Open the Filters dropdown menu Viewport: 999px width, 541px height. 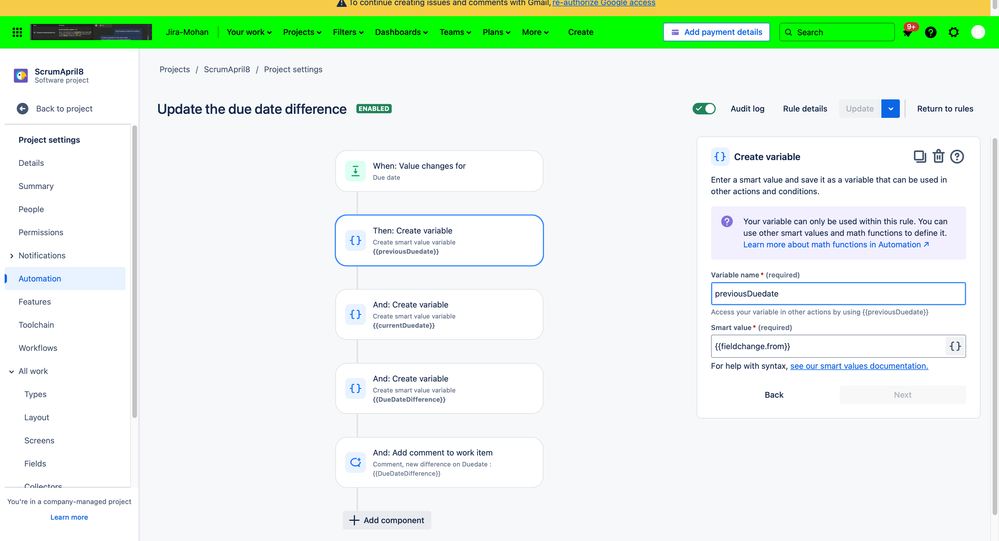click(x=348, y=32)
